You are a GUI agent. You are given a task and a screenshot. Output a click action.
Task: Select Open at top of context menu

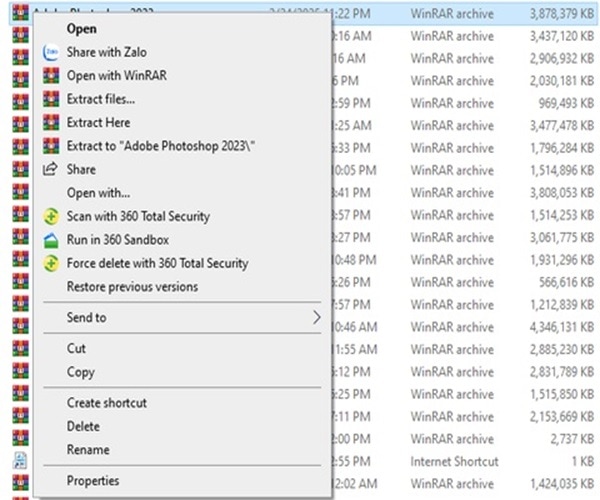(x=82, y=29)
